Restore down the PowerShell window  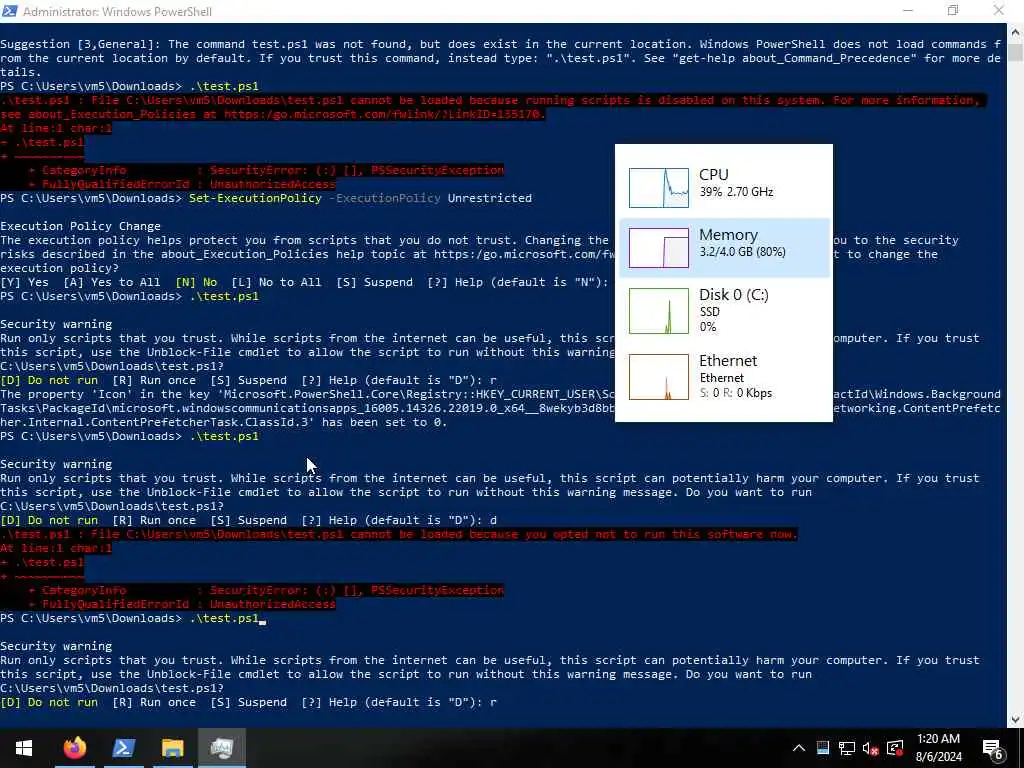953,11
